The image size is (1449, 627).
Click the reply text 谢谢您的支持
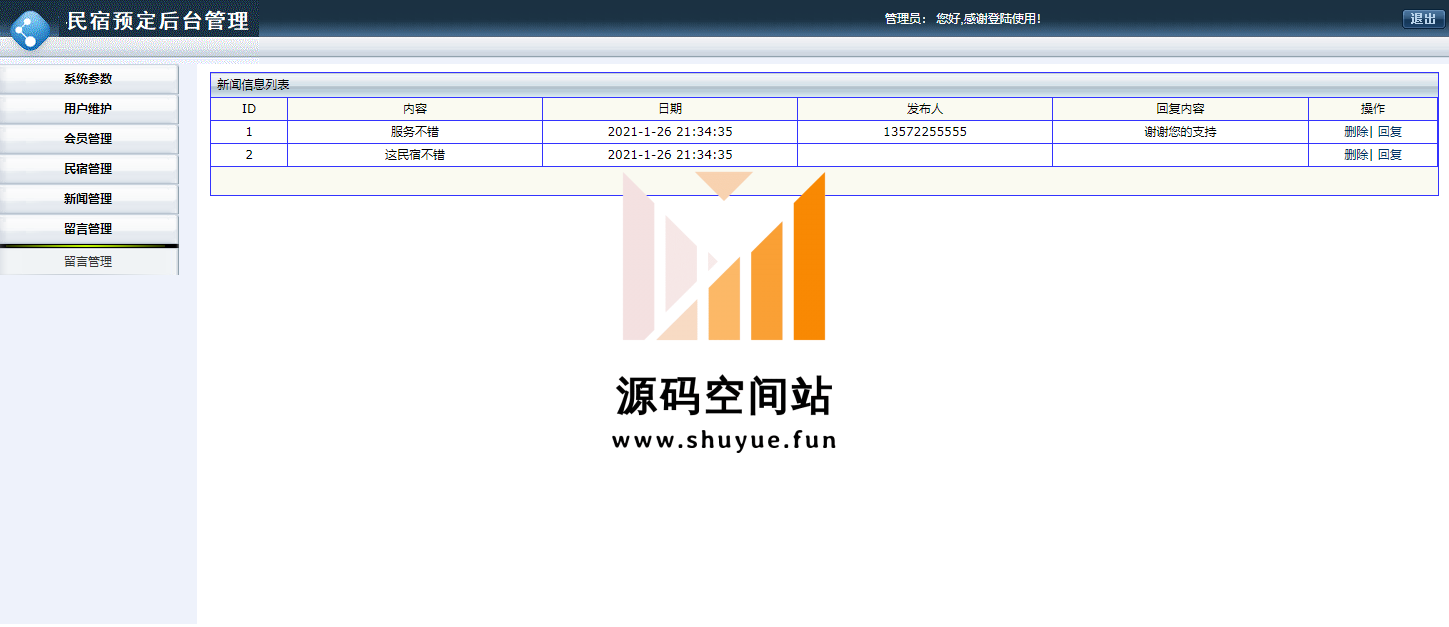[x=1180, y=132]
